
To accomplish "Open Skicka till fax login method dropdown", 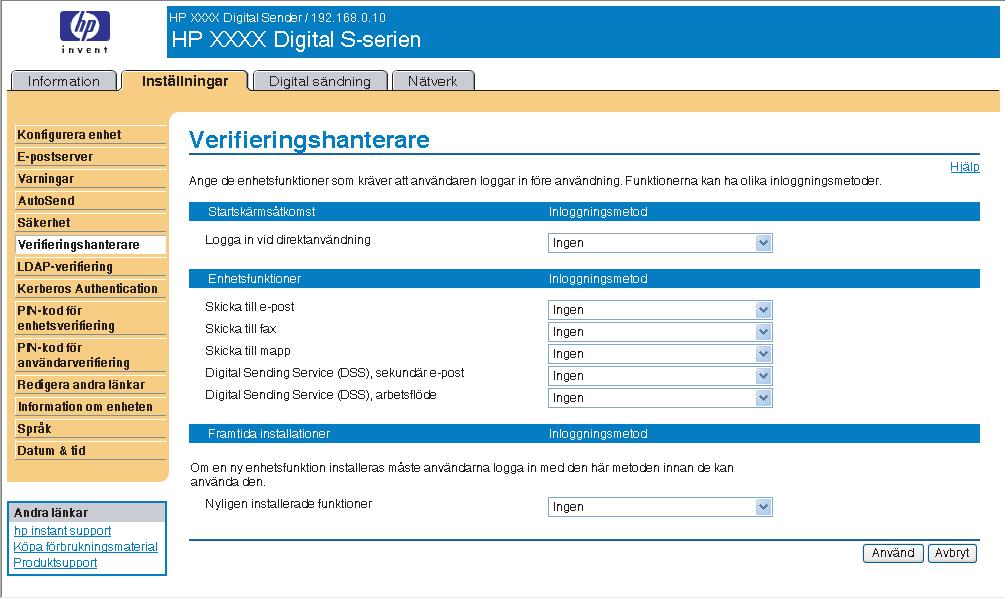I will [660, 332].
